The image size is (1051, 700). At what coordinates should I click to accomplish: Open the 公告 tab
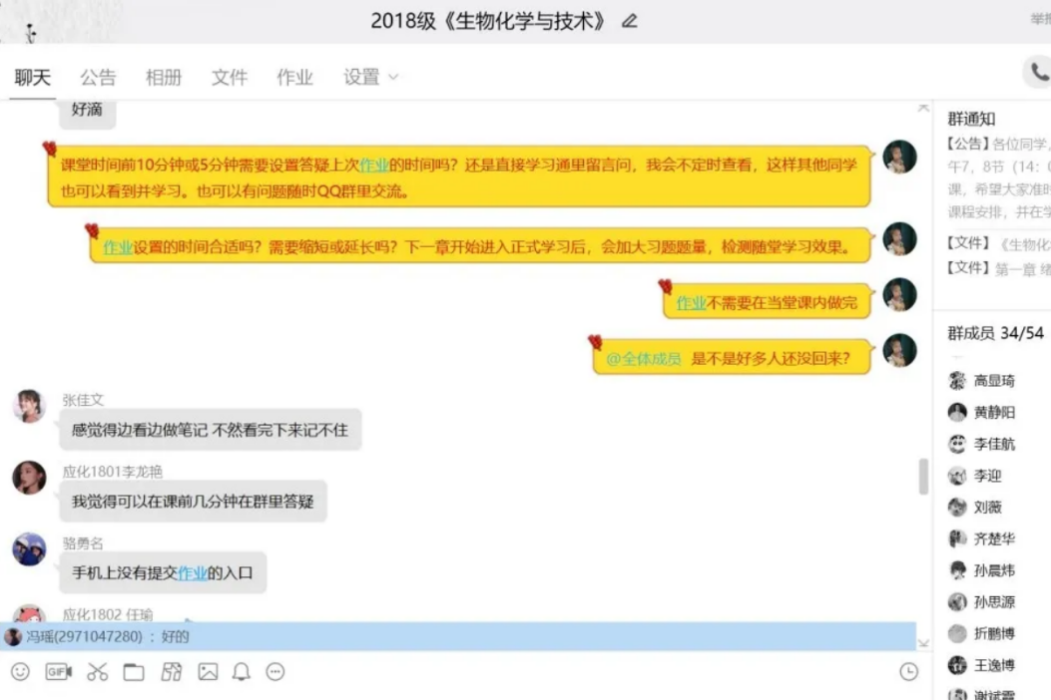(98, 77)
